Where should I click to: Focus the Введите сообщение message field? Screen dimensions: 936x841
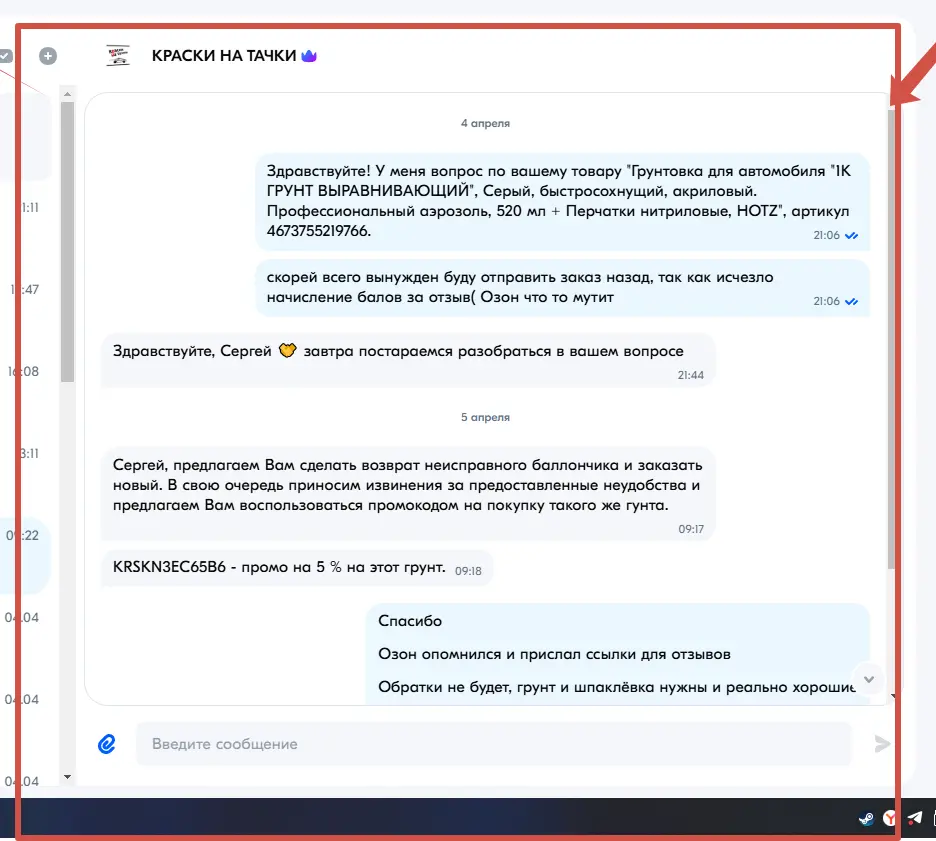point(494,744)
